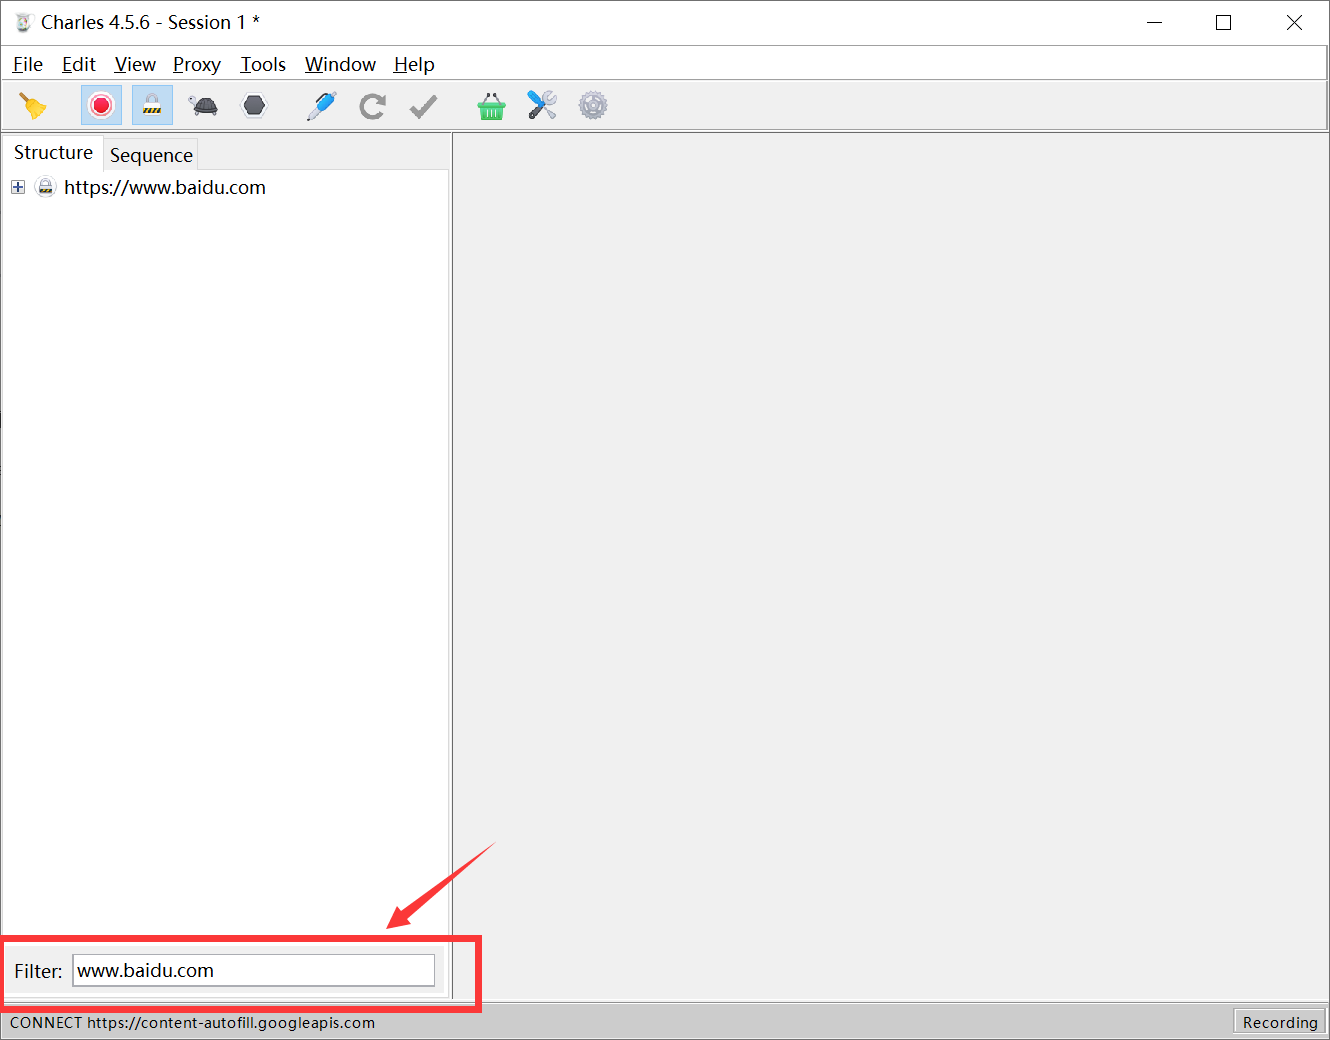The width and height of the screenshot is (1330, 1040).
Task: Close the Charles window
Action: [x=1294, y=22]
